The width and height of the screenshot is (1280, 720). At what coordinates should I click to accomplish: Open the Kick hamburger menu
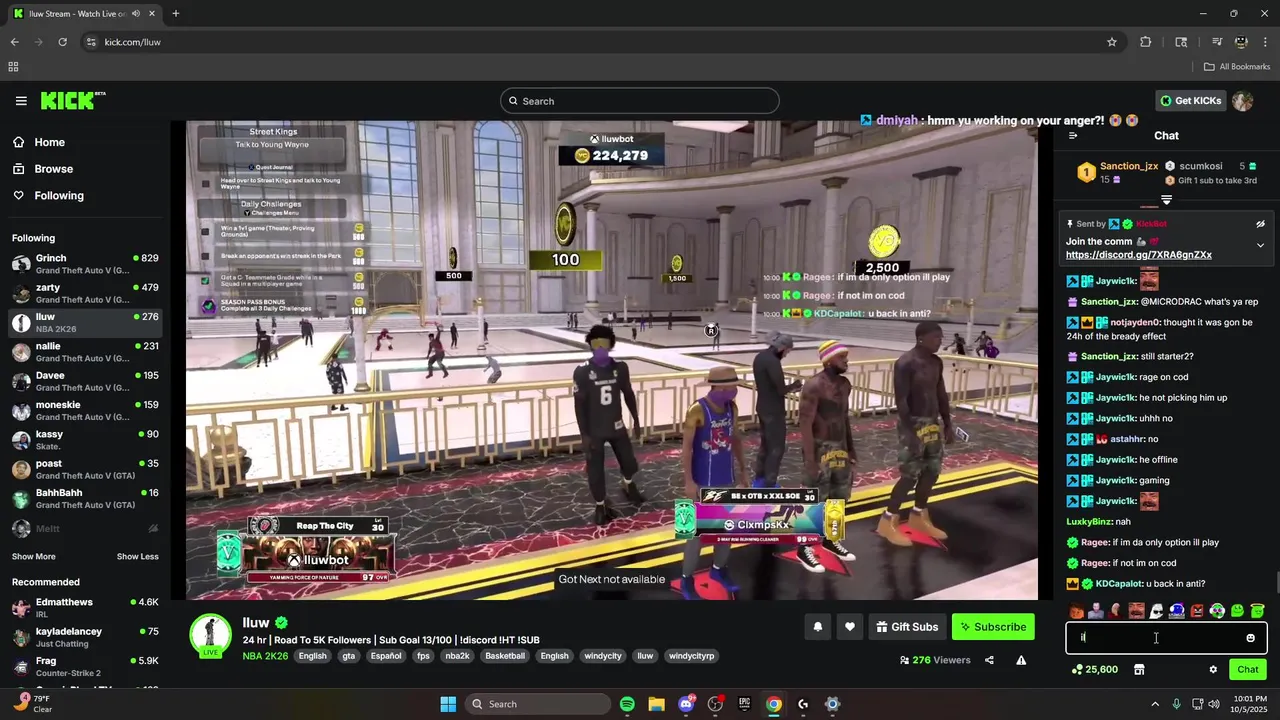[x=21, y=101]
